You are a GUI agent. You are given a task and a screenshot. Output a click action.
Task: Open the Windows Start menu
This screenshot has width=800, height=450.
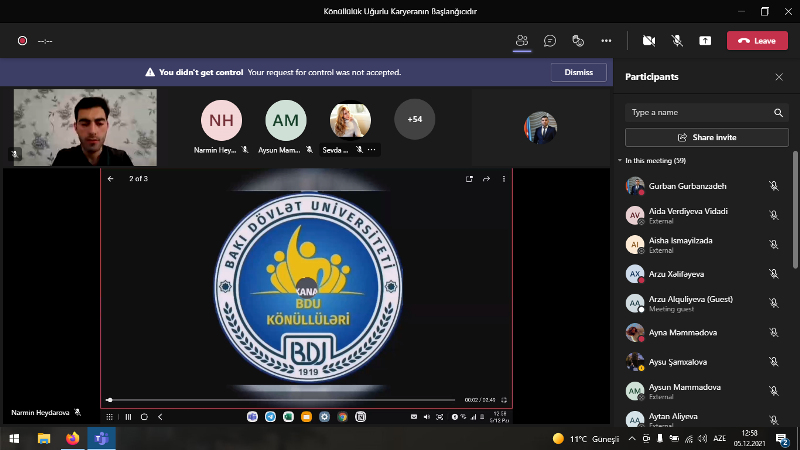pos(14,438)
